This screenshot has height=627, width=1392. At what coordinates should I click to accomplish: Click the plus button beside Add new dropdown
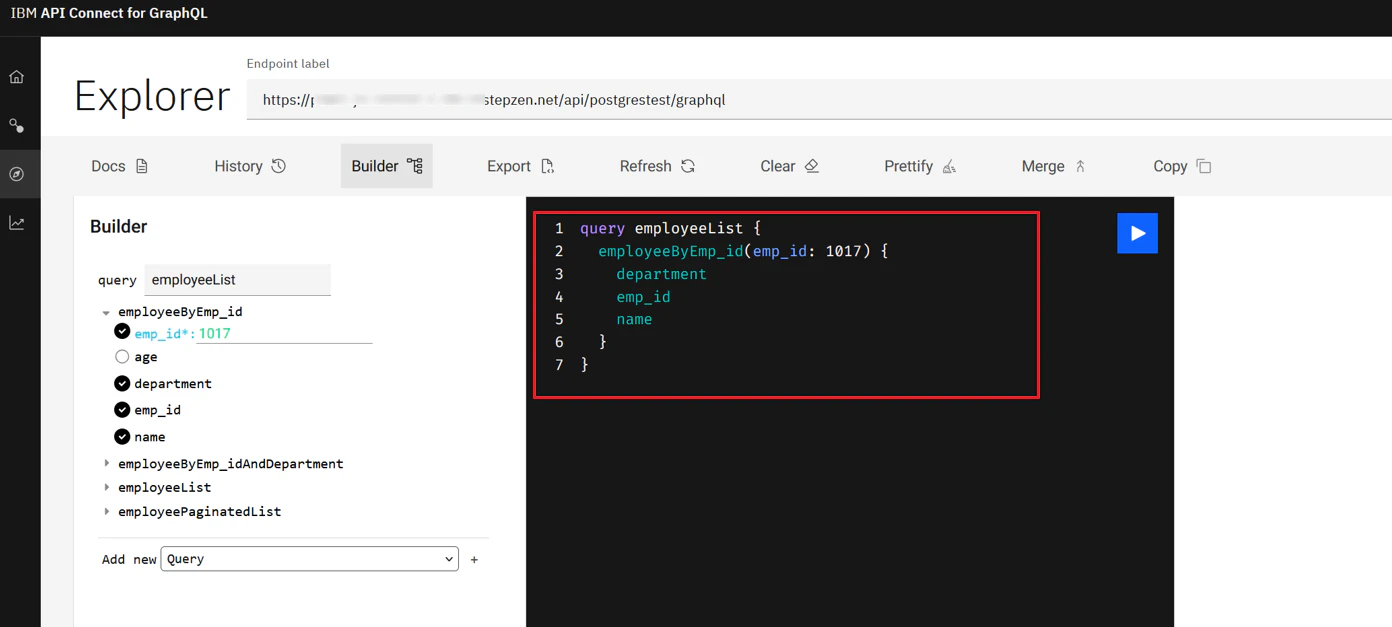[474, 560]
